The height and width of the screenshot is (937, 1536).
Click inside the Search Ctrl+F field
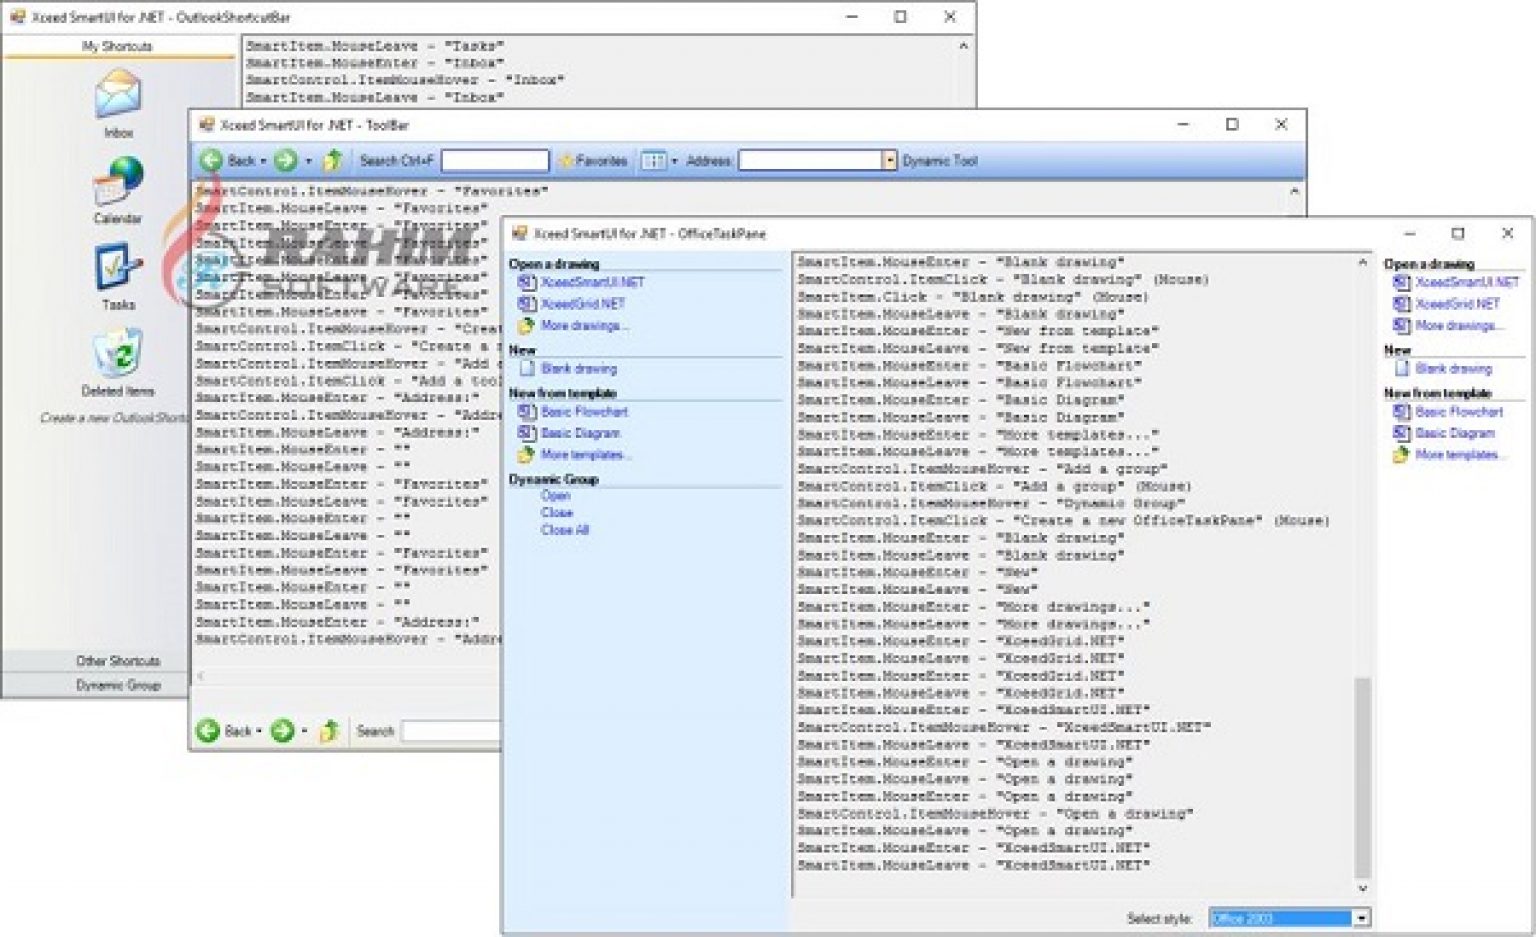click(x=494, y=160)
